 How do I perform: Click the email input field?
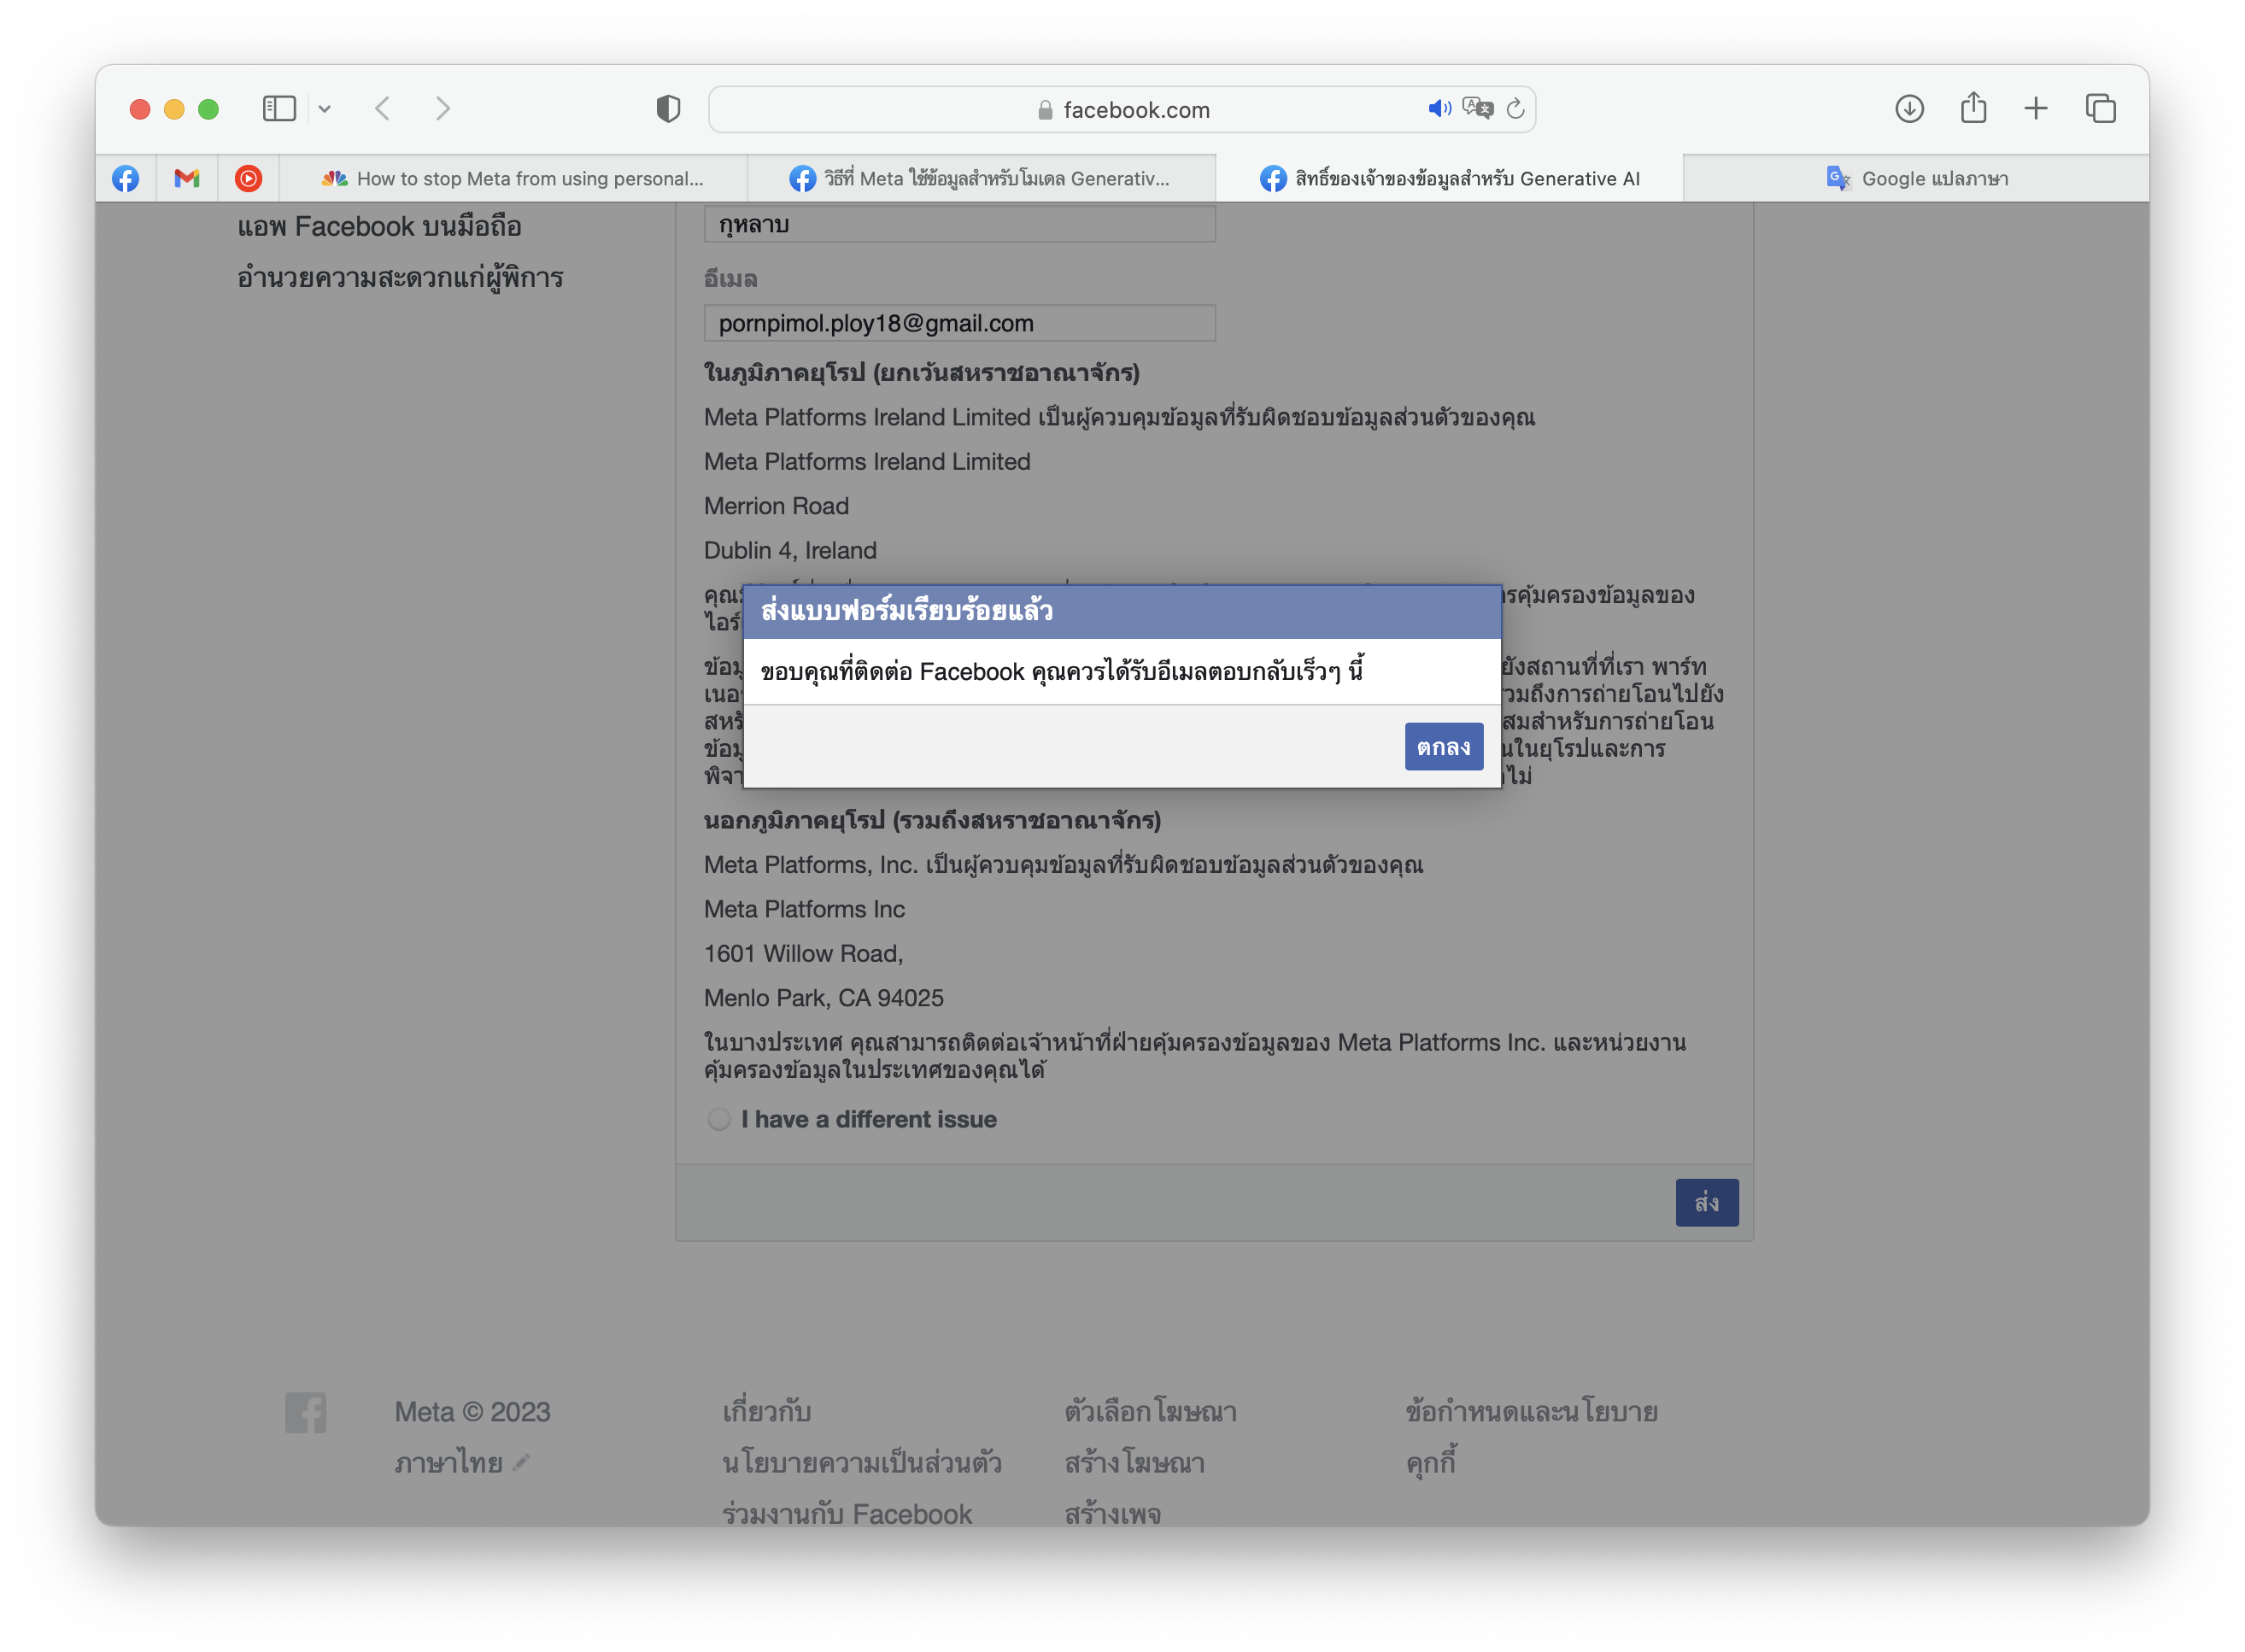[x=959, y=323]
